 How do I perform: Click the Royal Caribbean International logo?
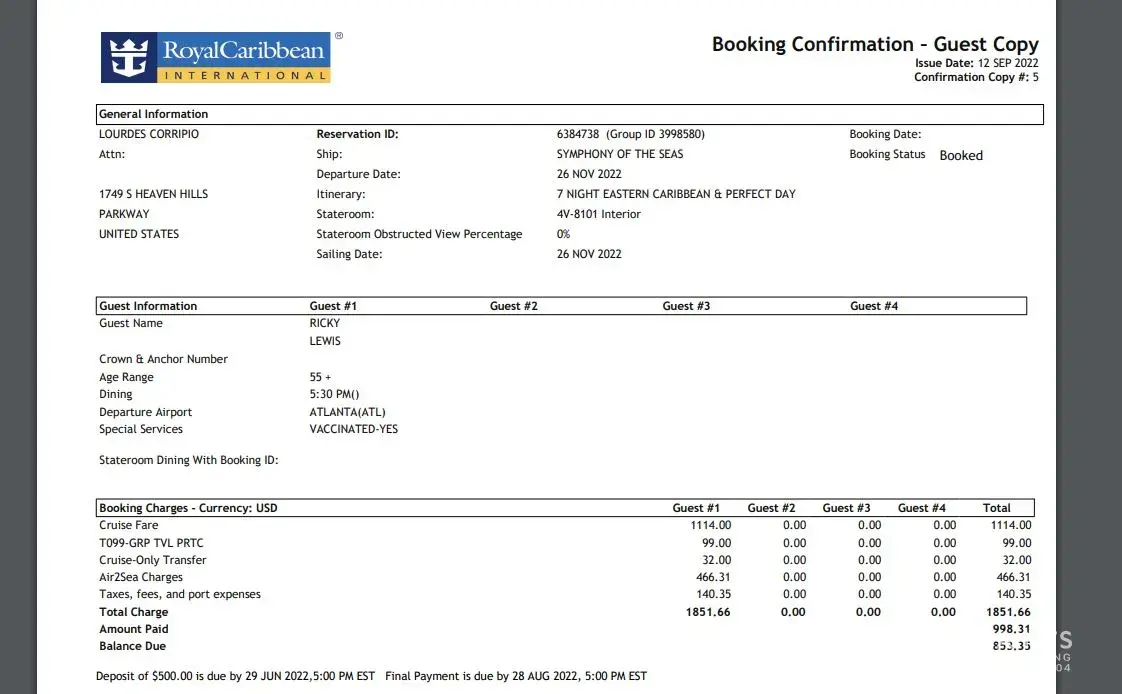click(x=216, y=57)
